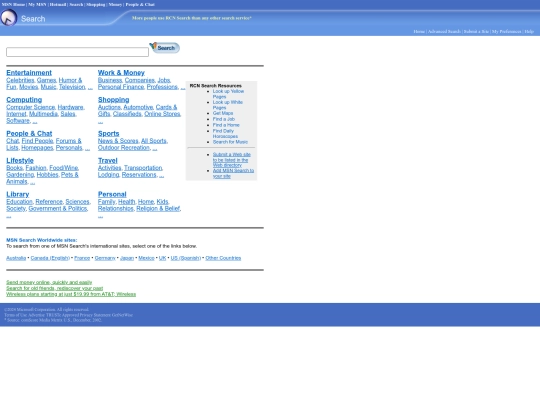Screen dimensions: 540x405
Task: Click Jobs under Work & Money
Action: tap(164, 80)
